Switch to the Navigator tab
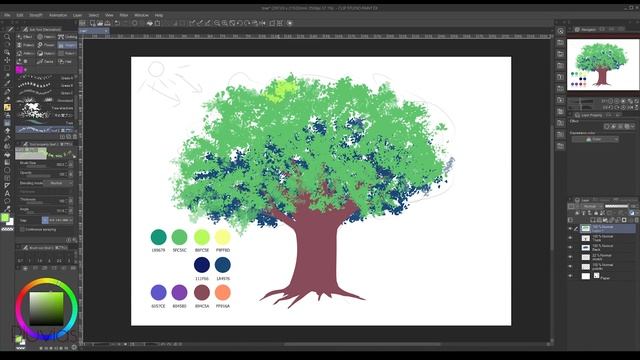 pyautogui.click(x=585, y=30)
